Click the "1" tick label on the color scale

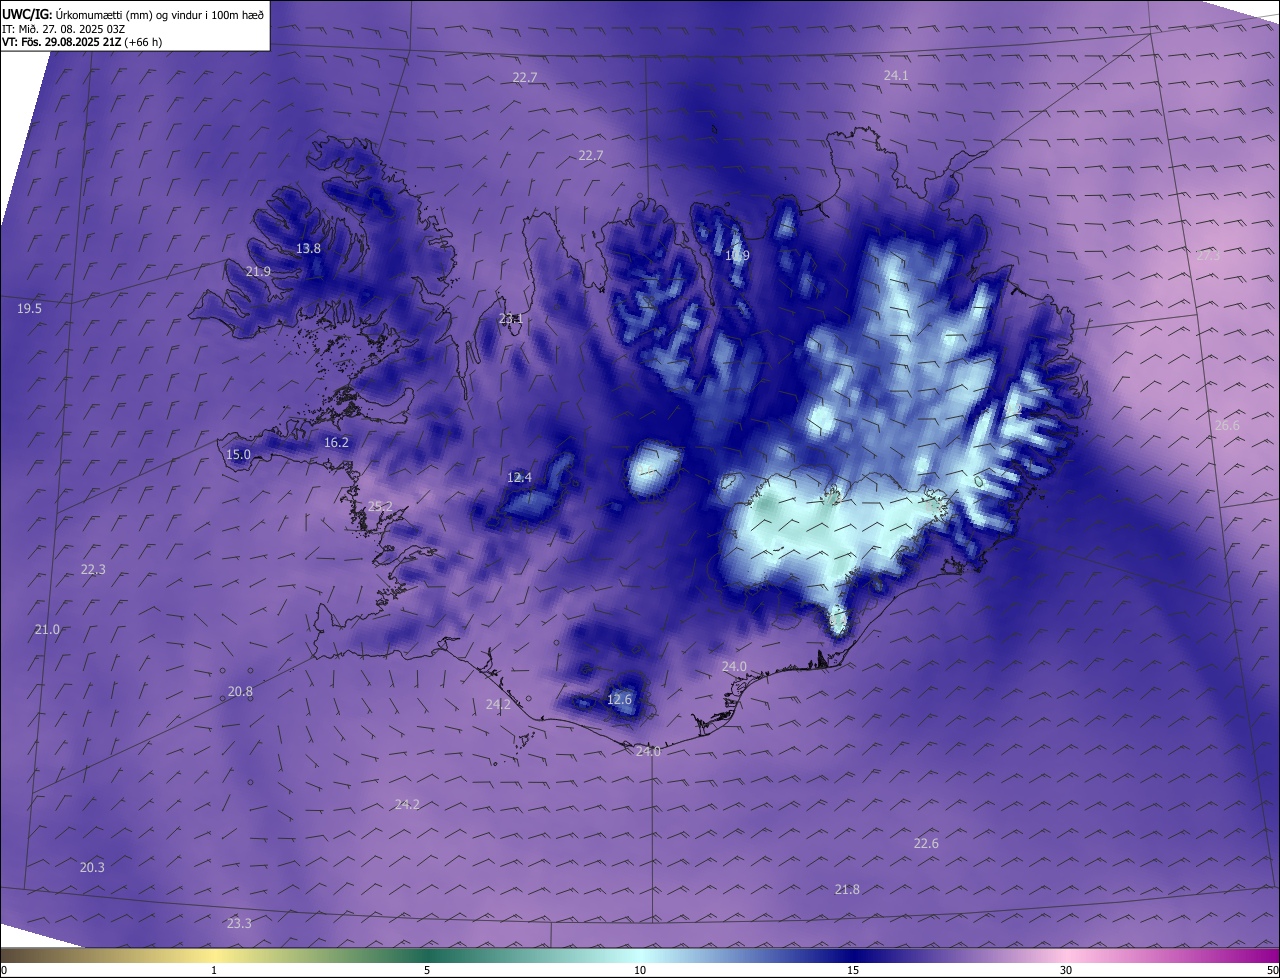pos(214,971)
